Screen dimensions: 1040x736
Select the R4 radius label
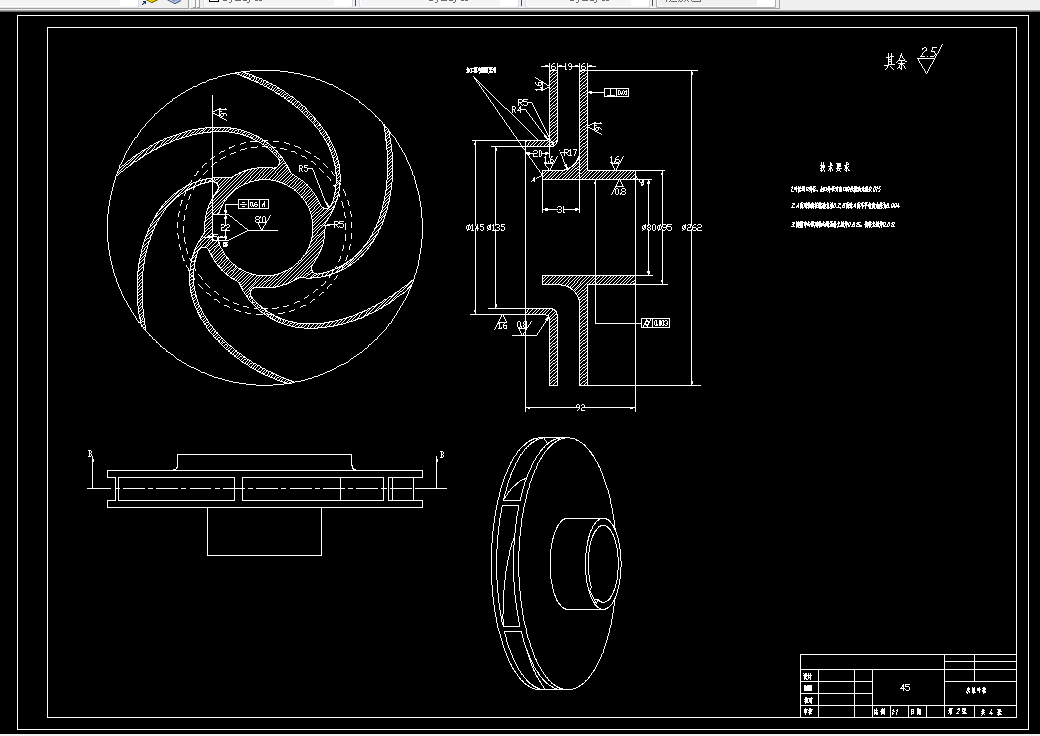pos(517,109)
